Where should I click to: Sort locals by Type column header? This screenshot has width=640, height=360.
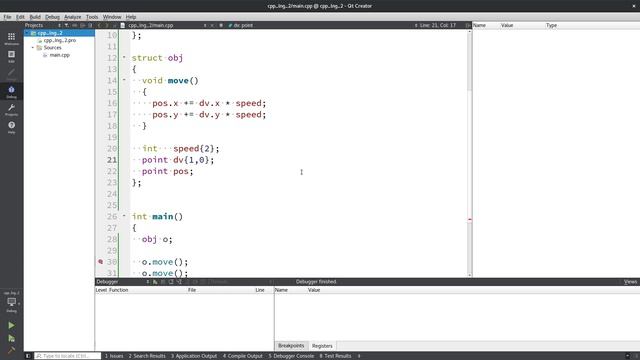coord(551,25)
